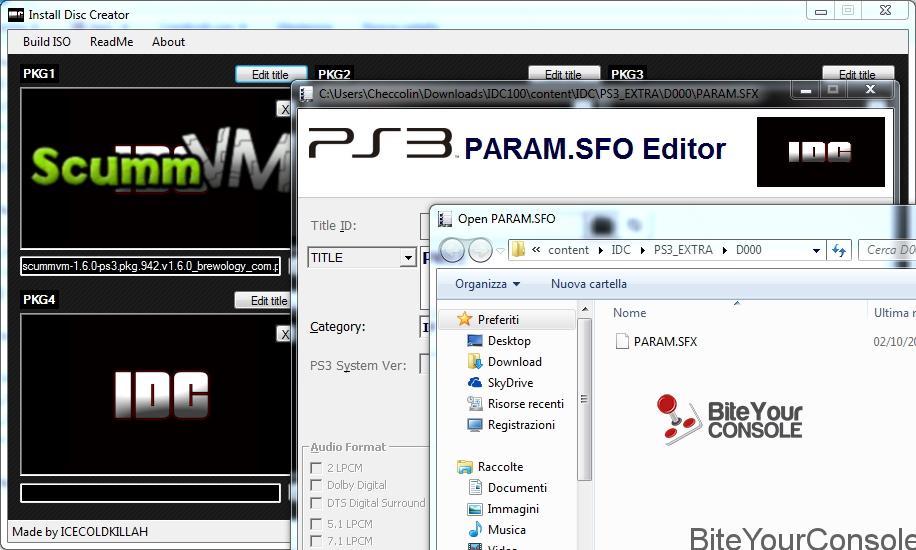Viewport: 916px width, 550px height.
Task: Click the PARAM.SFX file icon
Action: click(x=622, y=341)
